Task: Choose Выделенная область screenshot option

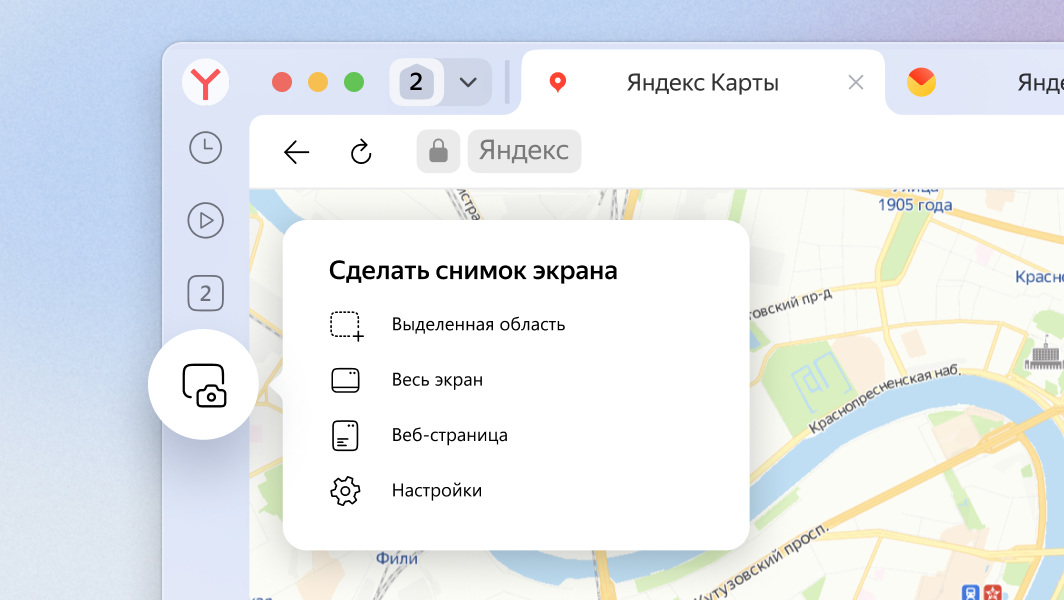Action: (478, 324)
